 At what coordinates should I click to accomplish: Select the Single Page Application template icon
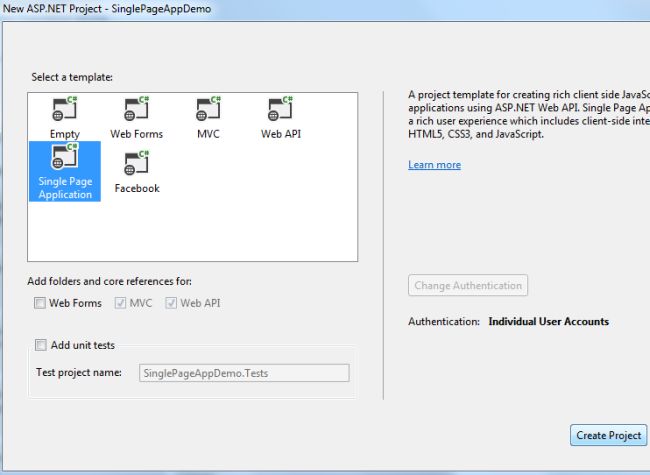[x=65, y=157]
